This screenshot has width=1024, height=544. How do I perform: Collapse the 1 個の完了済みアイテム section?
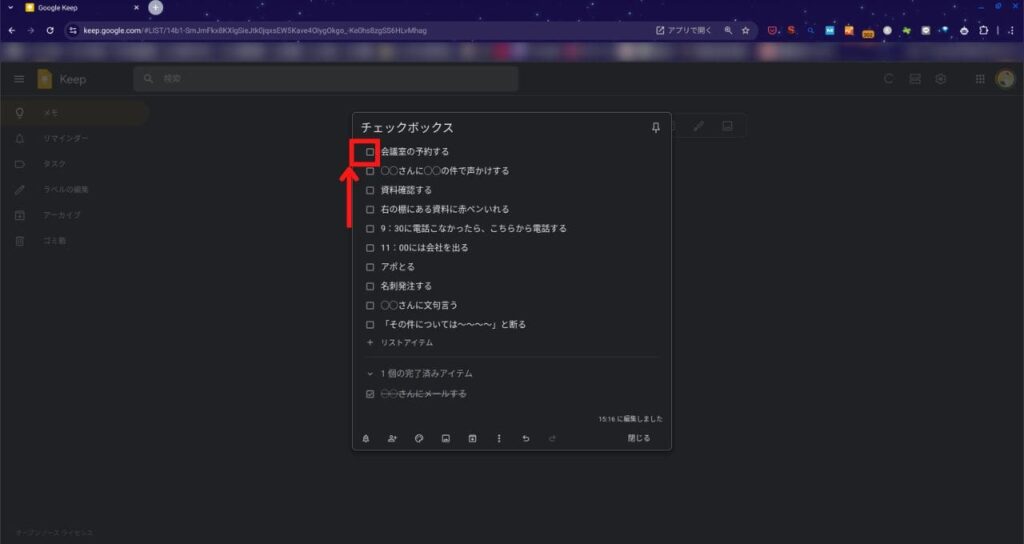(x=370, y=373)
